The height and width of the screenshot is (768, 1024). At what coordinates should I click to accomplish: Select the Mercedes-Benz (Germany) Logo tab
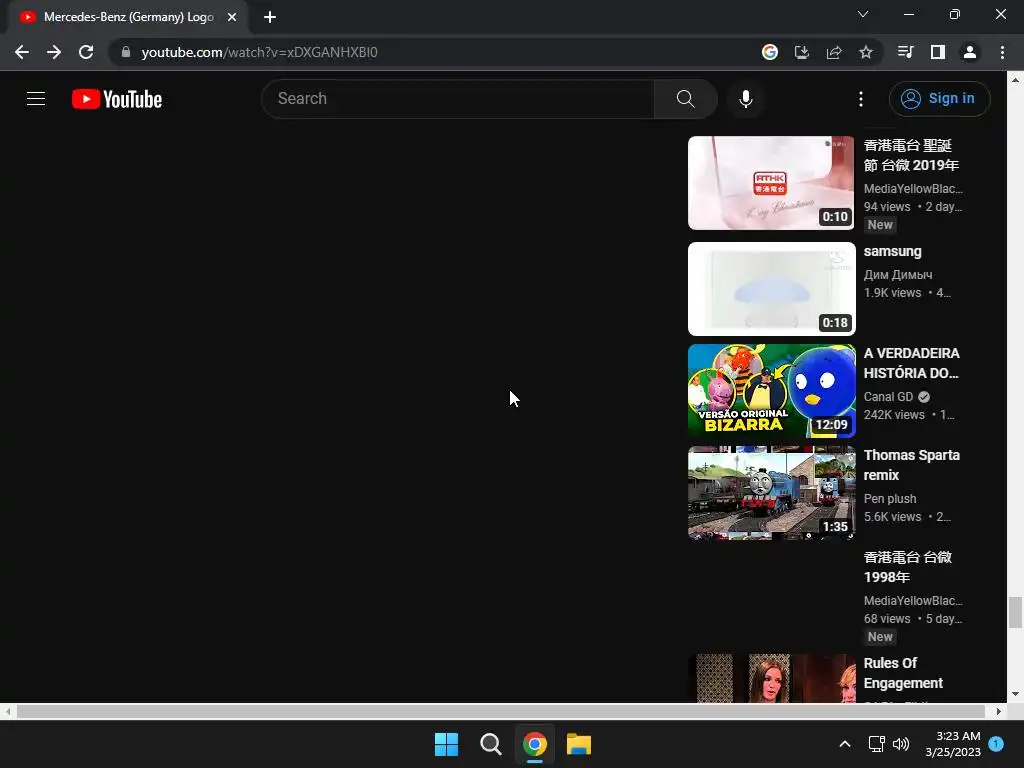point(128,17)
